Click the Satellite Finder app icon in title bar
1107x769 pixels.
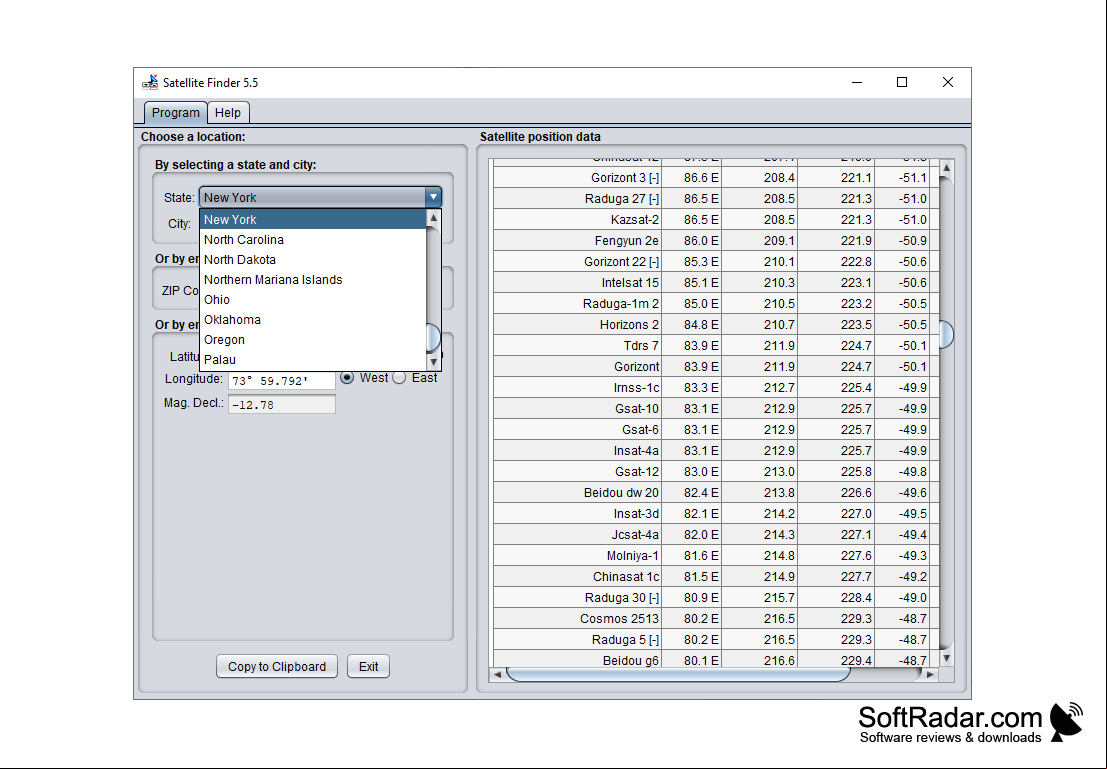pos(150,83)
